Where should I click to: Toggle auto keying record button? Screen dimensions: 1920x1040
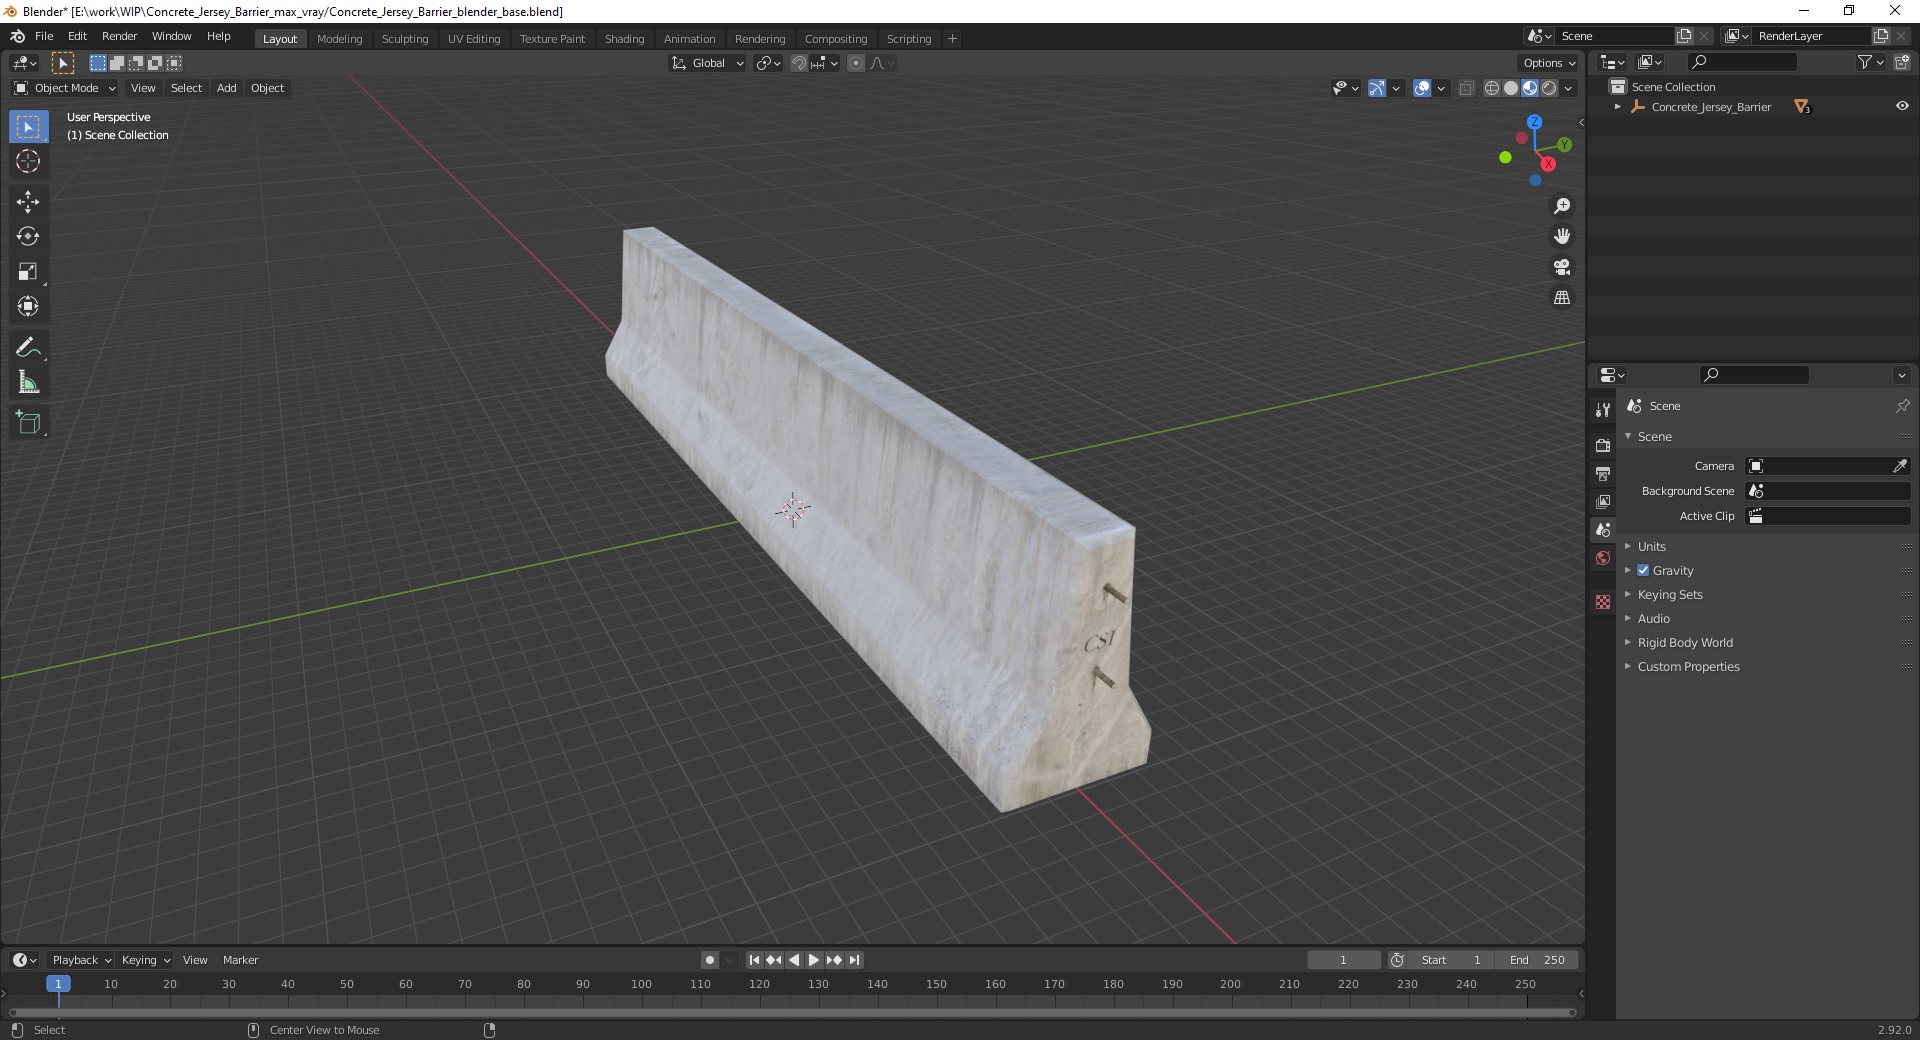(x=710, y=960)
